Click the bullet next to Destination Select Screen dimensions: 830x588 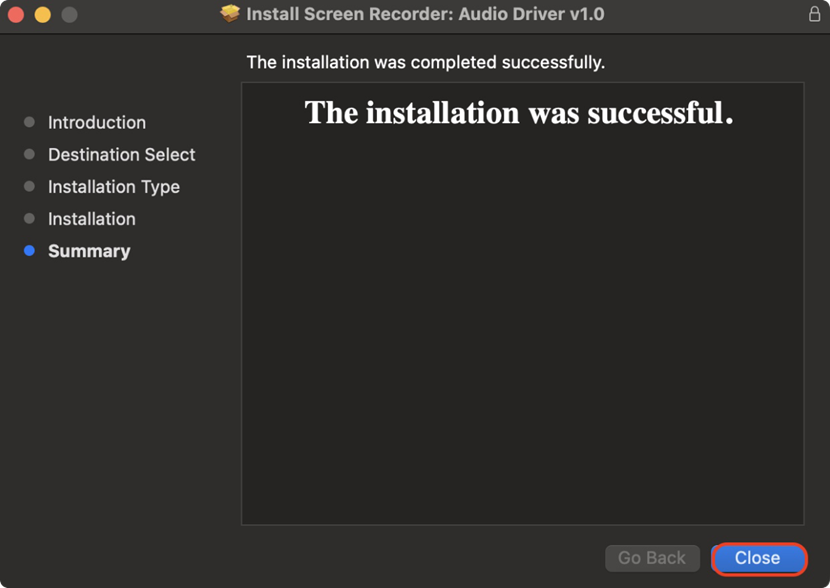[29, 155]
